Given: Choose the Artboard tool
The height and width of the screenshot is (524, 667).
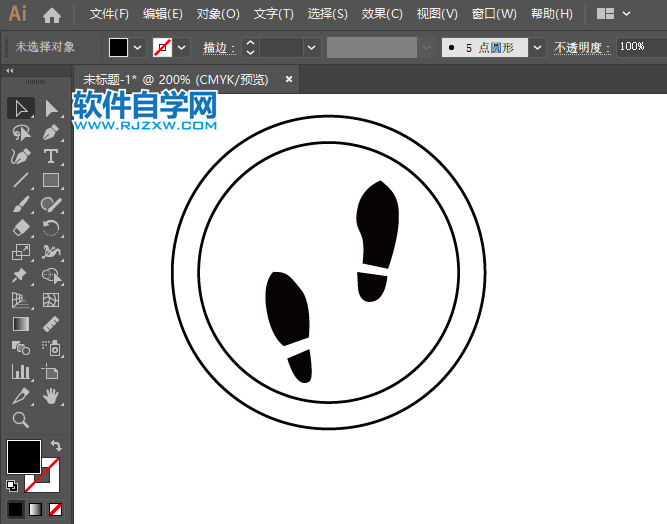Looking at the screenshot, I should [51, 372].
